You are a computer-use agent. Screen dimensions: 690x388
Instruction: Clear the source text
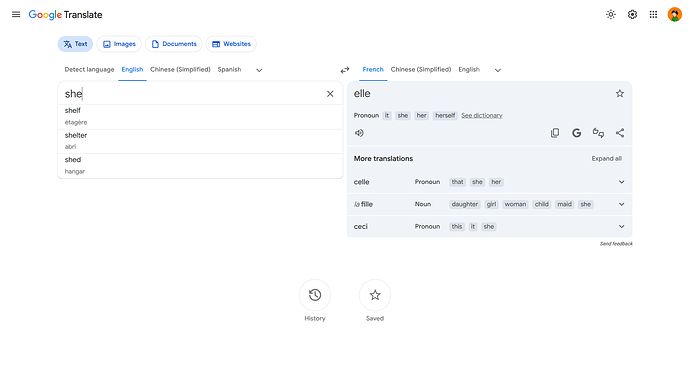[330, 94]
